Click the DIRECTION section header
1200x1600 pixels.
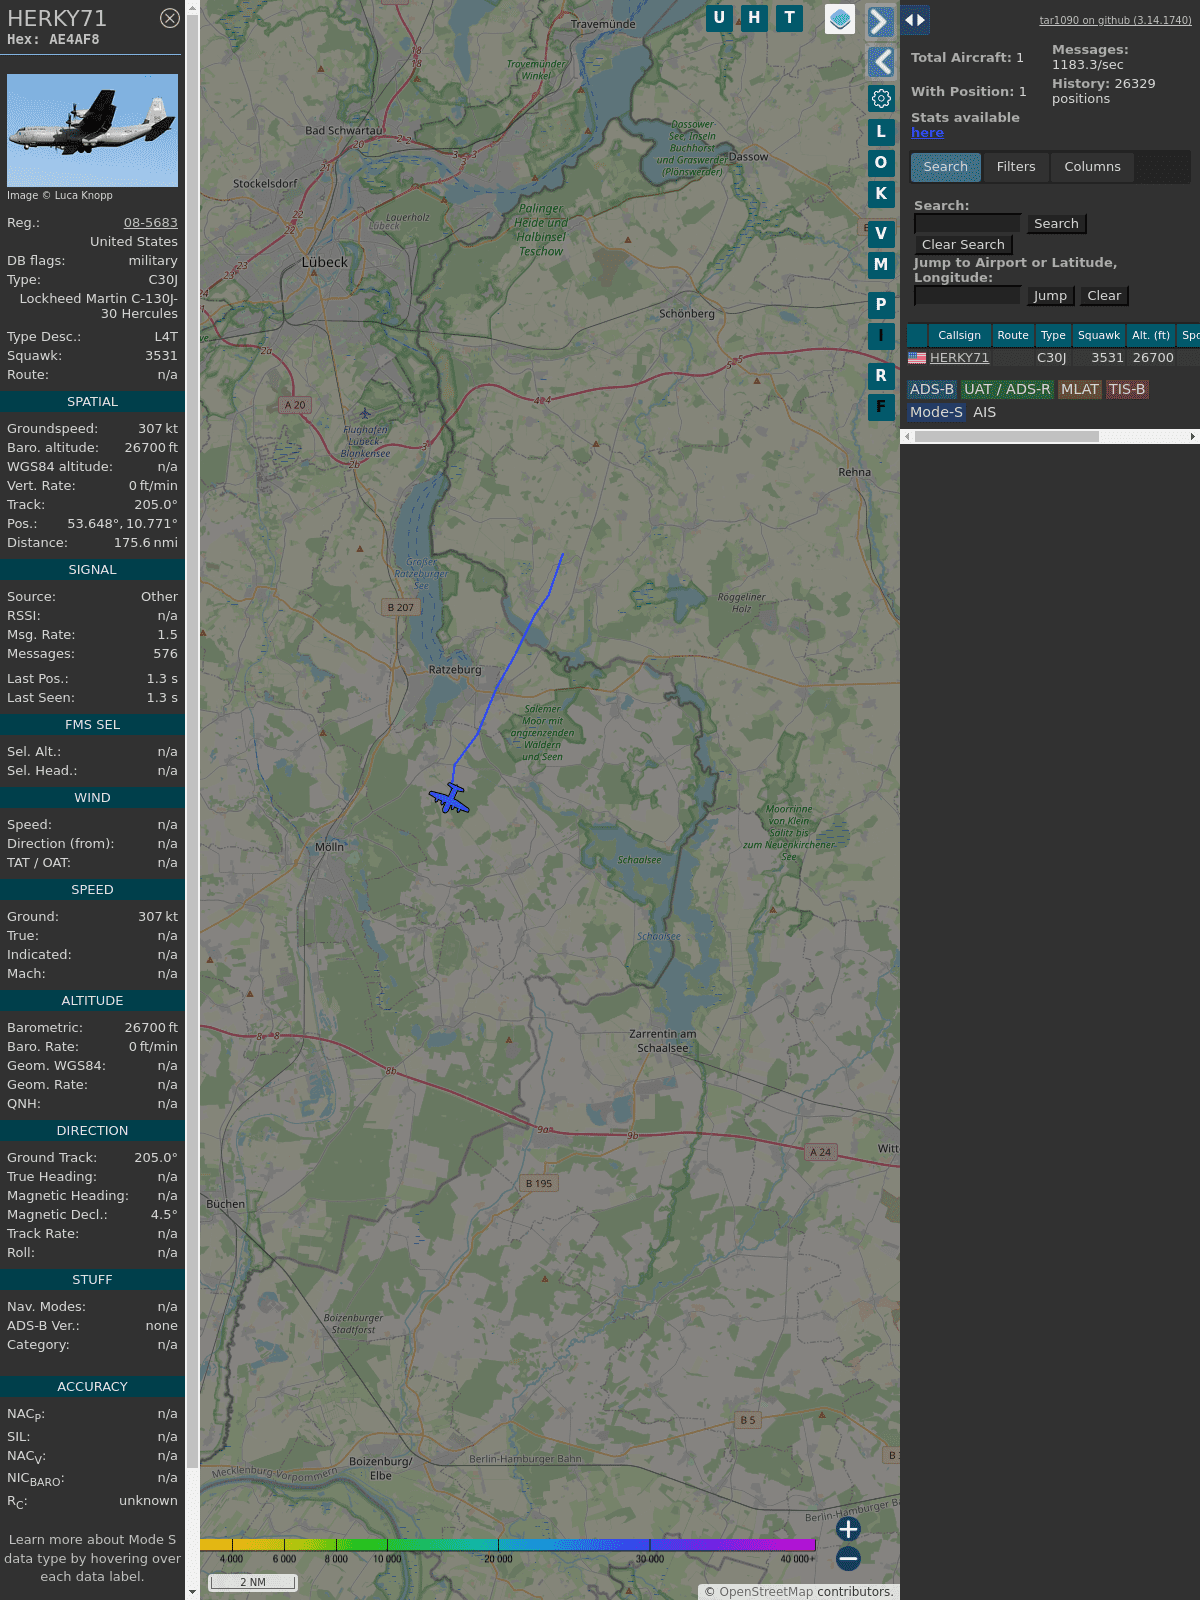(92, 1131)
